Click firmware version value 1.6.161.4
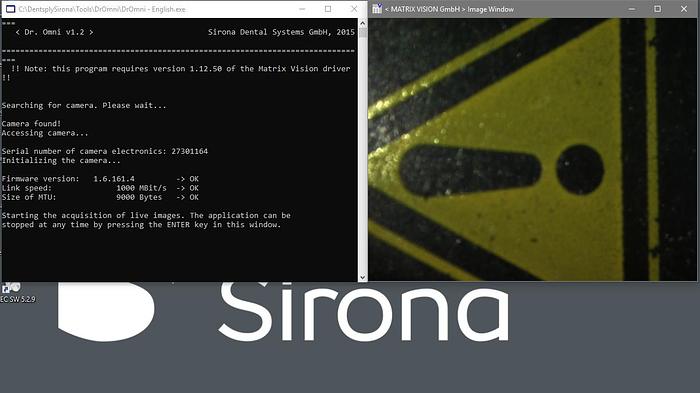700x393 pixels. click(x=114, y=179)
